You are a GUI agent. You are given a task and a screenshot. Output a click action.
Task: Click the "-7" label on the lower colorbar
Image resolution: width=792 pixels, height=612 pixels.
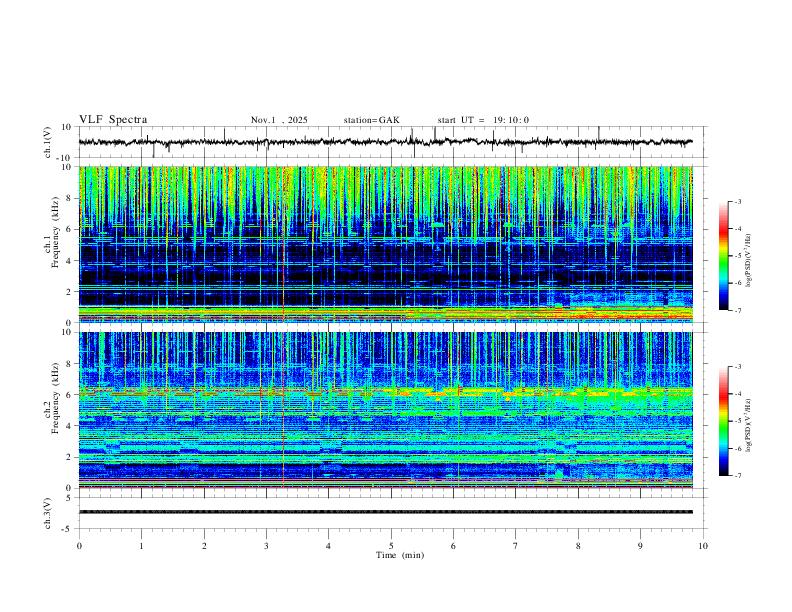[x=738, y=475]
